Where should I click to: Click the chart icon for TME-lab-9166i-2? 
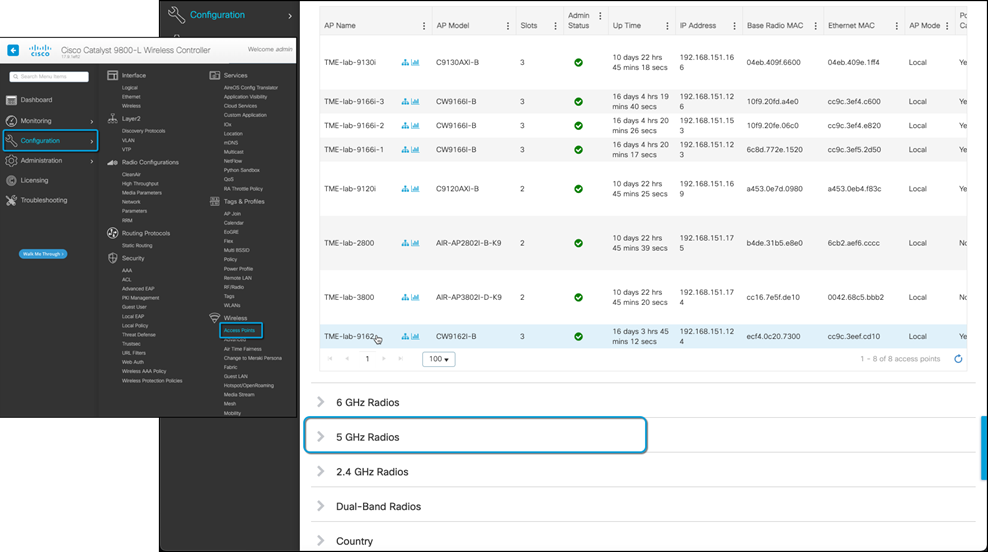(x=415, y=125)
